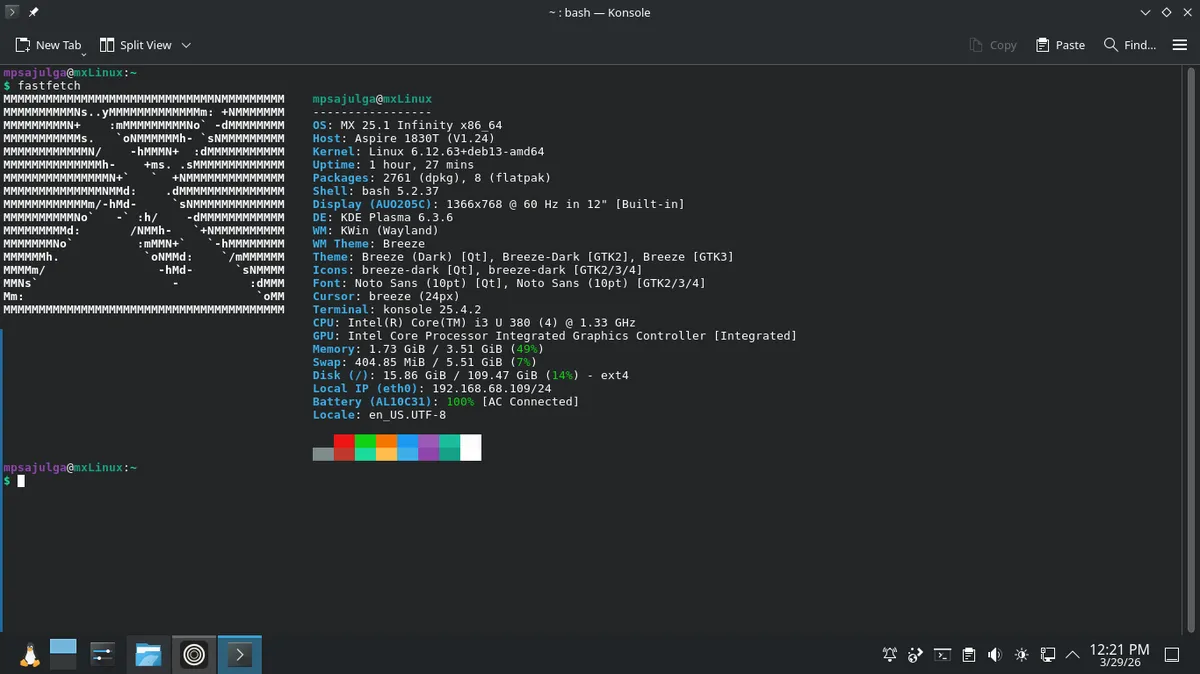Click the Paste button
The height and width of the screenshot is (674, 1200).
coord(1059,44)
